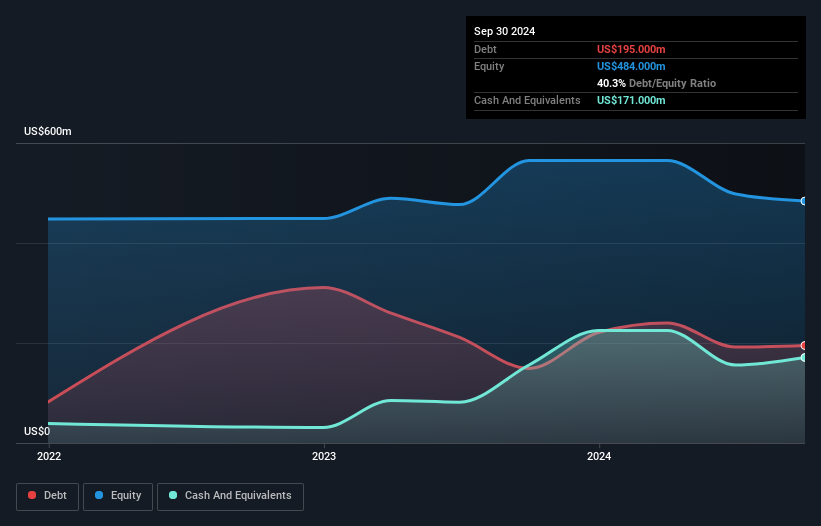The image size is (821, 526).
Task: Click the blue Equity legend dot
Action: pyautogui.click(x=99, y=495)
